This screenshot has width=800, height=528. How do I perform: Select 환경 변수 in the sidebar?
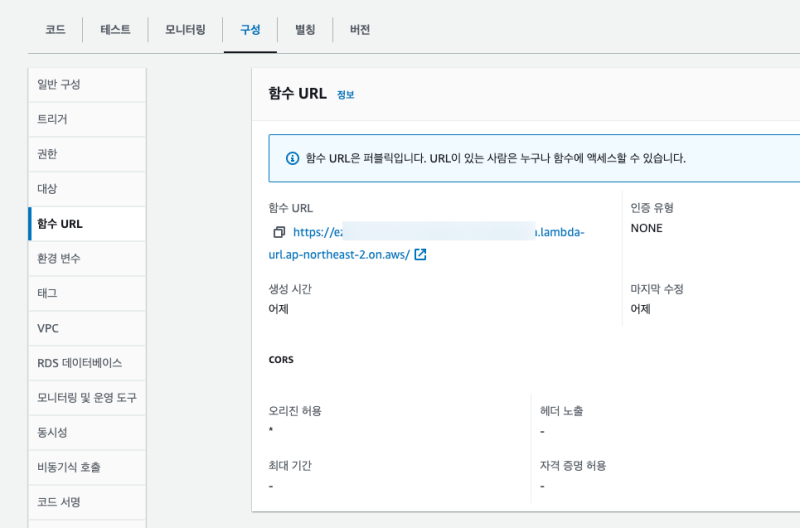click(x=59, y=258)
